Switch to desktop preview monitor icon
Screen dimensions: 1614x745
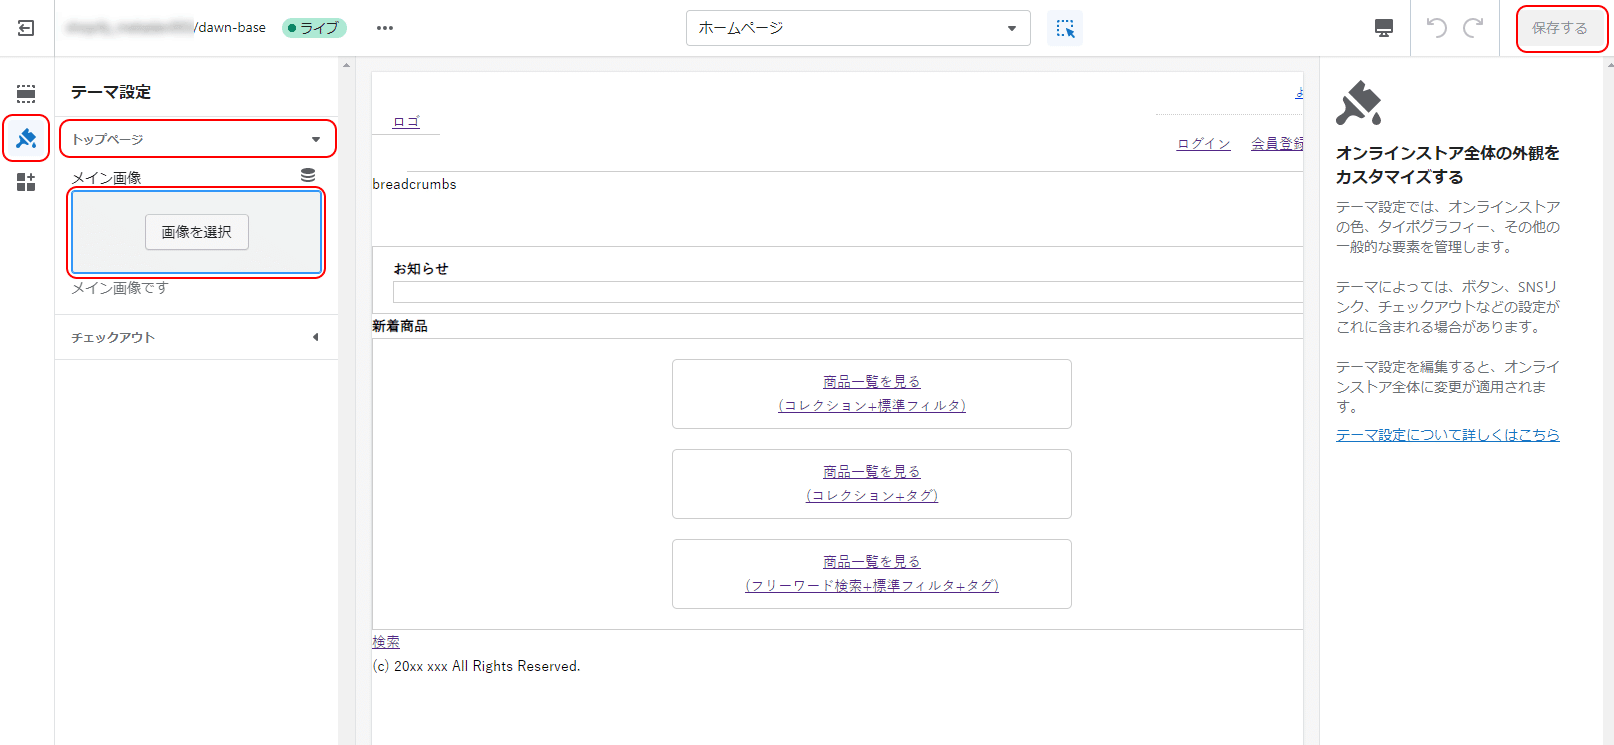point(1384,28)
